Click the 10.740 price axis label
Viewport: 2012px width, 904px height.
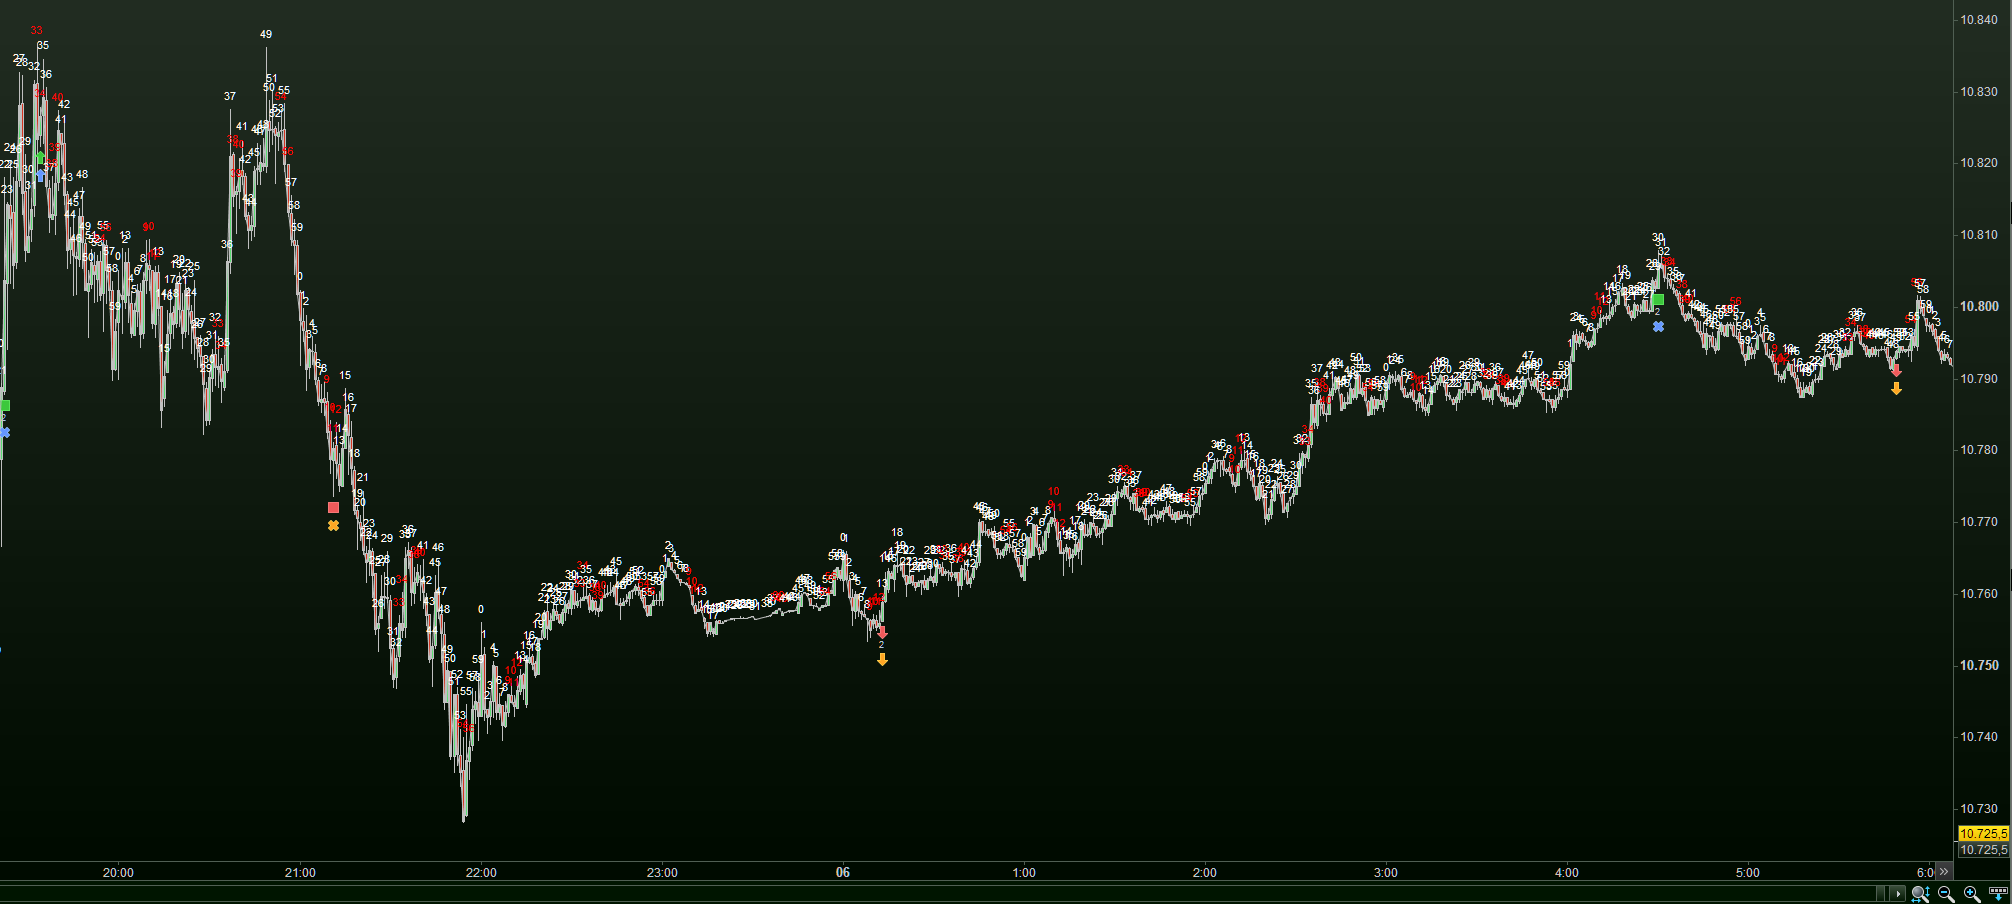coord(1979,737)
